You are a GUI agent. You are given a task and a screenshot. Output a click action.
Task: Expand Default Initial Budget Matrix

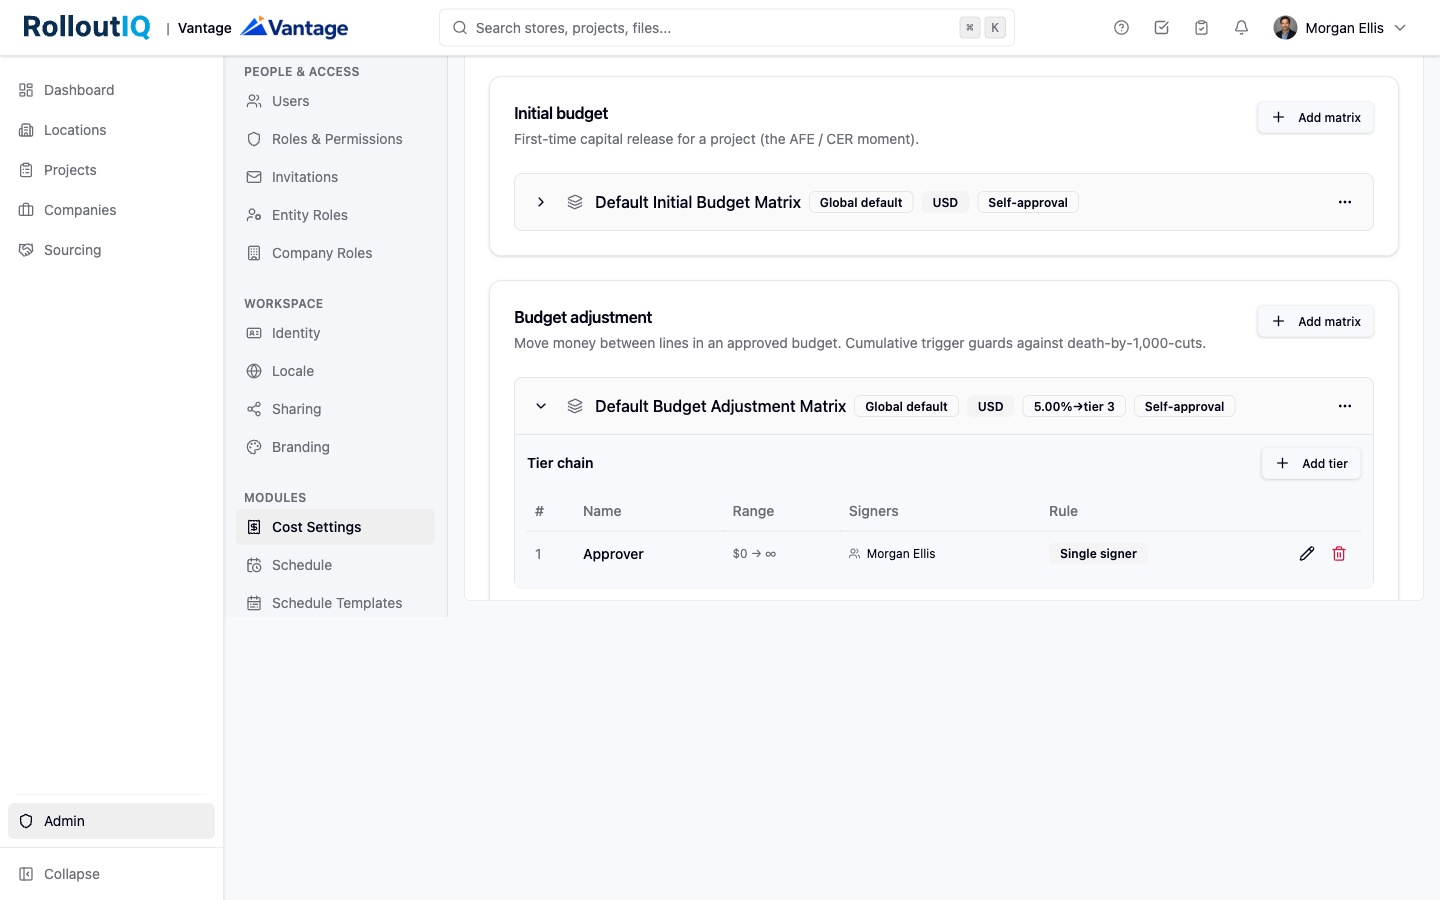[x=541, y=202]
